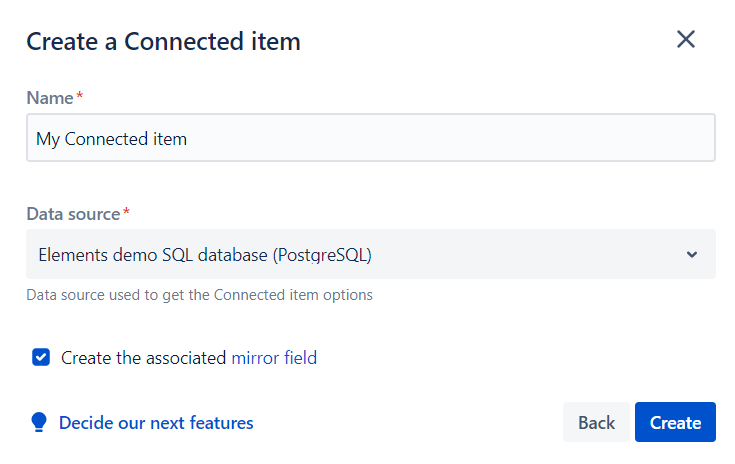The height and width of the screenshot is (464, 735).
Task: Select 'Elements demo SQL database (PostgreSQL)' value text
Action: click(x=205, y=255)
